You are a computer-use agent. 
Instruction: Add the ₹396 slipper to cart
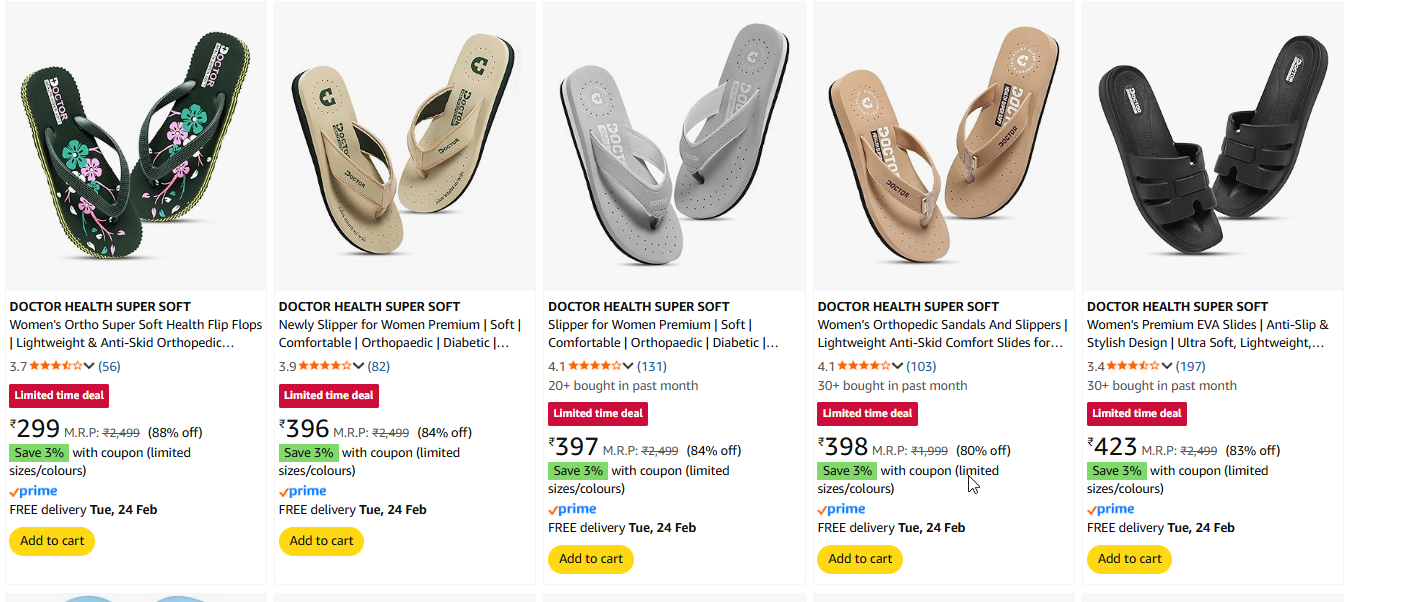pos(321,541)
